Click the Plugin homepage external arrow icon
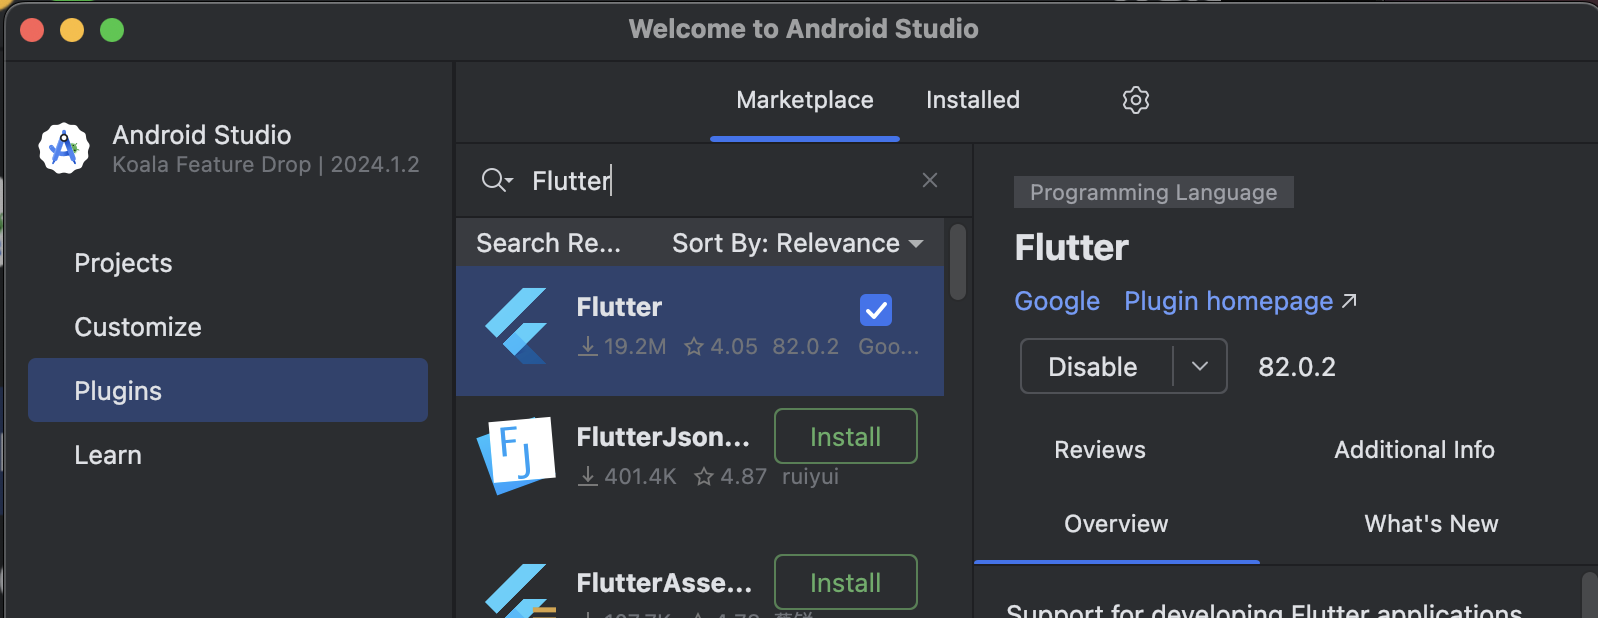The height and width of the screenshot is (618, 1598). pos(1349,301)
